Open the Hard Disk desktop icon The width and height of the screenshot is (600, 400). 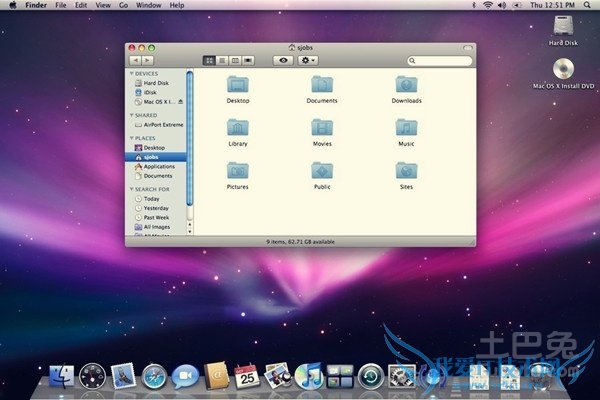(x=563, y=26)
